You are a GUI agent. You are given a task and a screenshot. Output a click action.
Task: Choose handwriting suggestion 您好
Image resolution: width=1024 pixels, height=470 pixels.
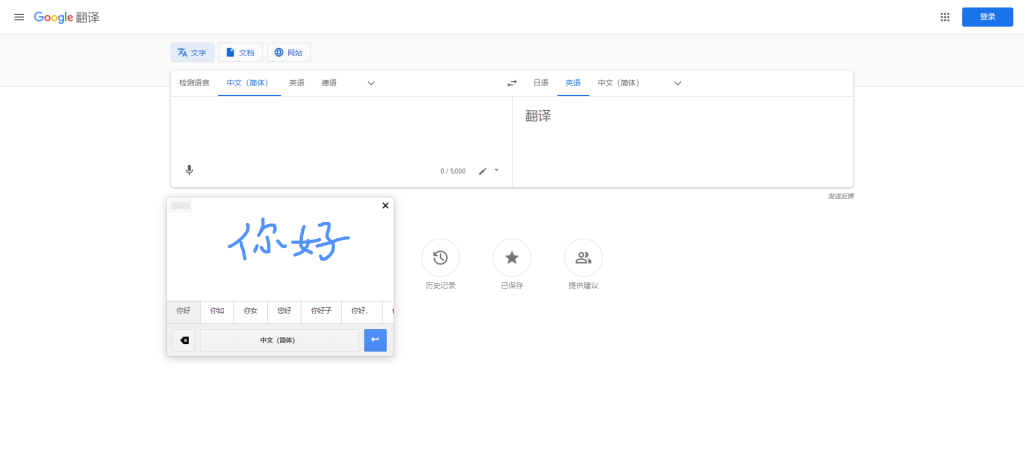284,311
